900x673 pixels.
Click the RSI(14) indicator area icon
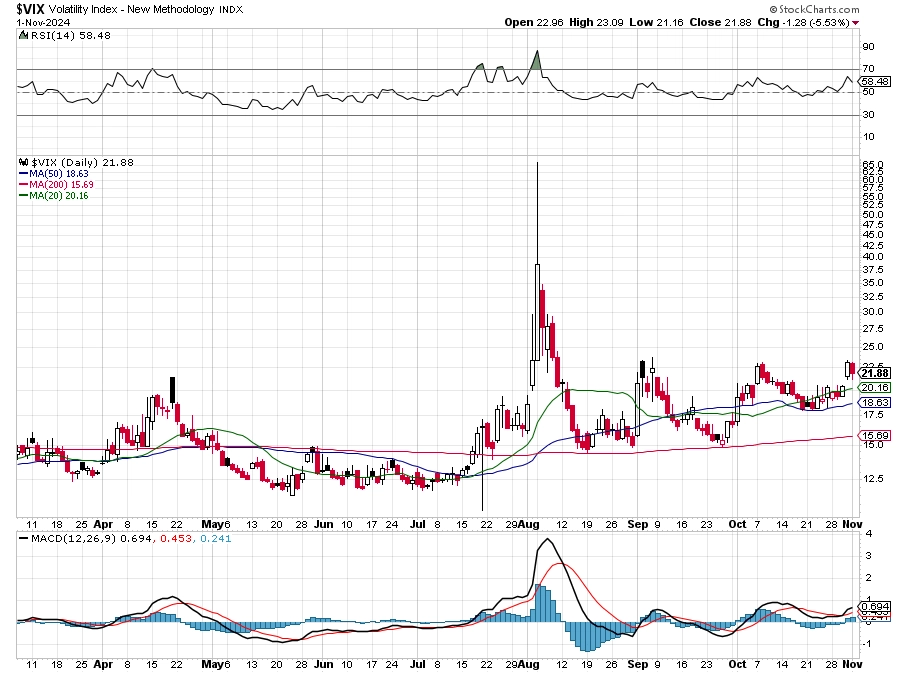click(x=23, y=35)
